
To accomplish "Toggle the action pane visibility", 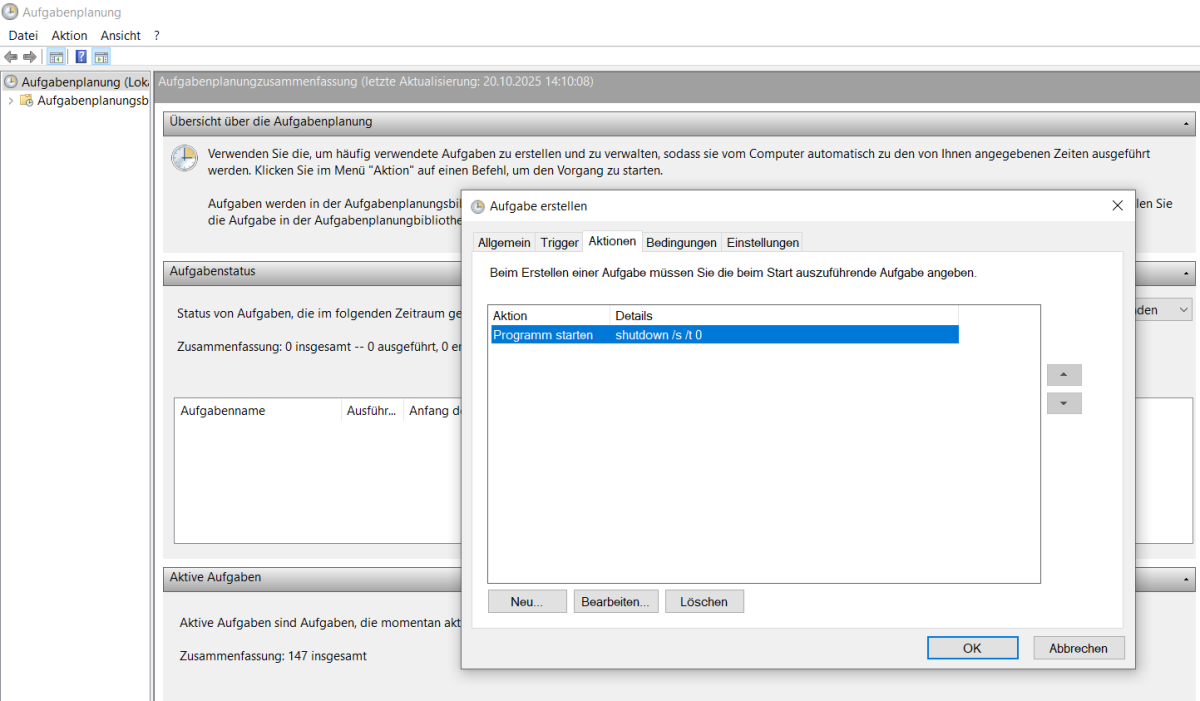I will pos(101,56).
